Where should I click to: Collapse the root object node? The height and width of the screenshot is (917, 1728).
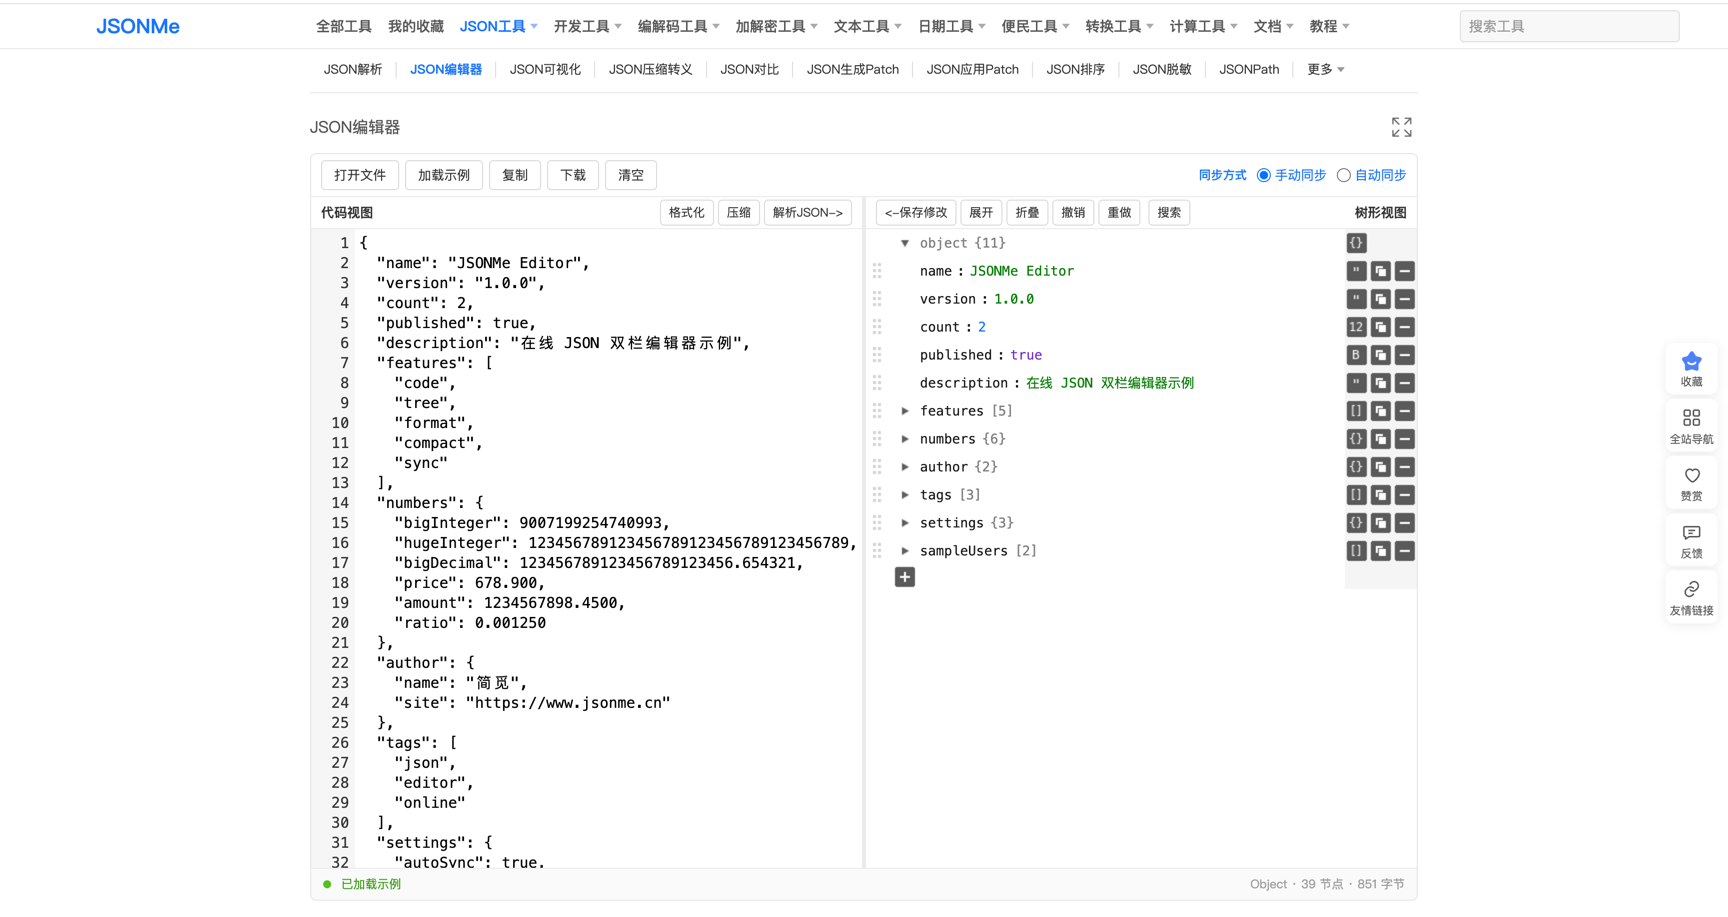(905, 243)
